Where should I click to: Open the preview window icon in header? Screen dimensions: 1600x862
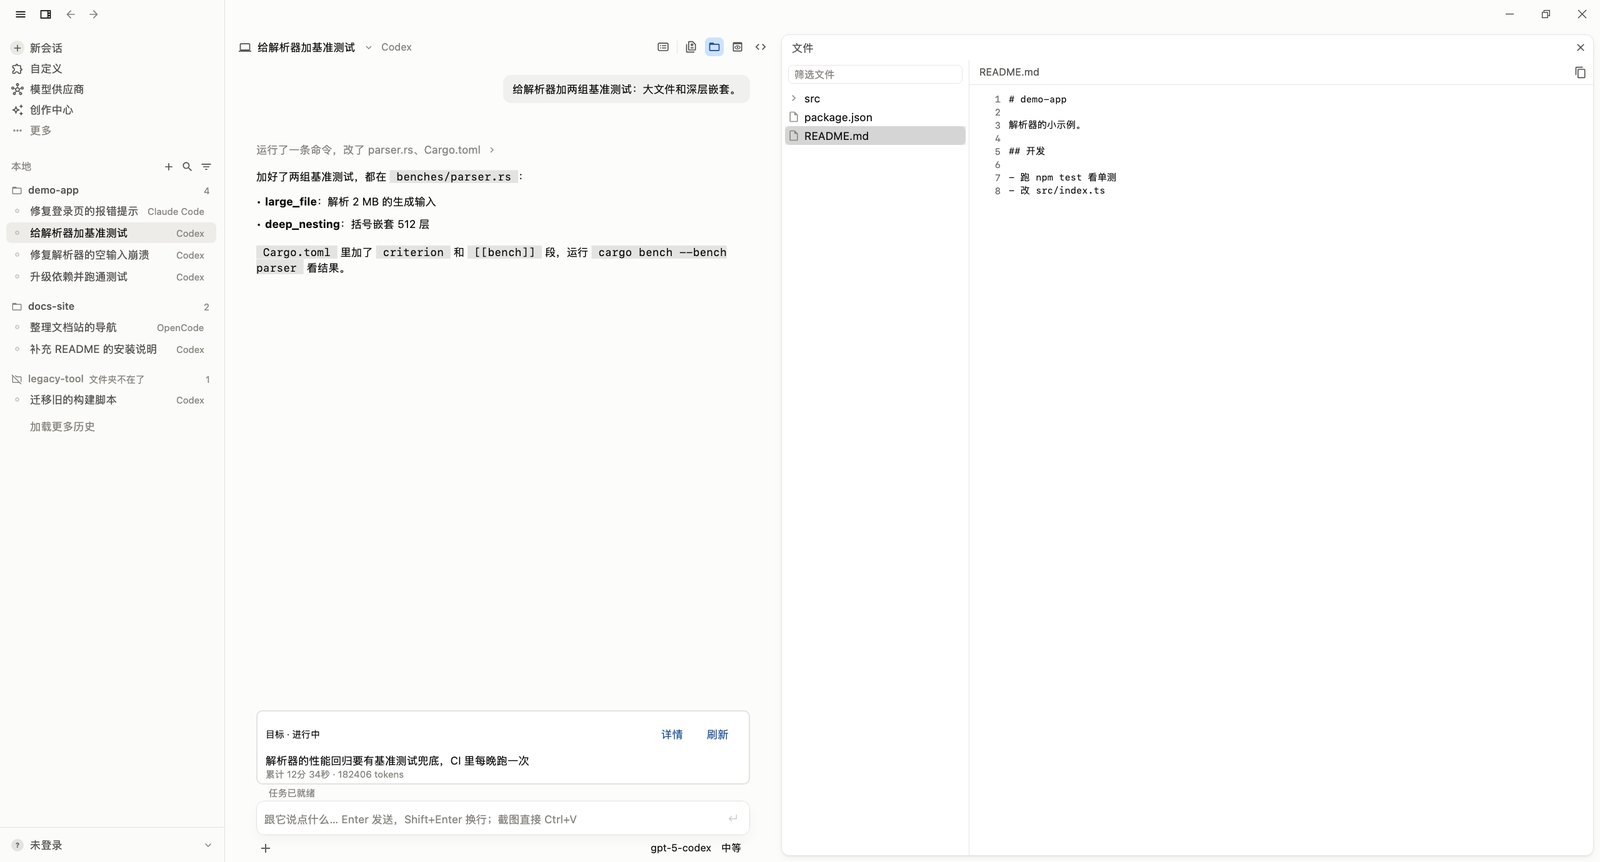tap(738, 47)
